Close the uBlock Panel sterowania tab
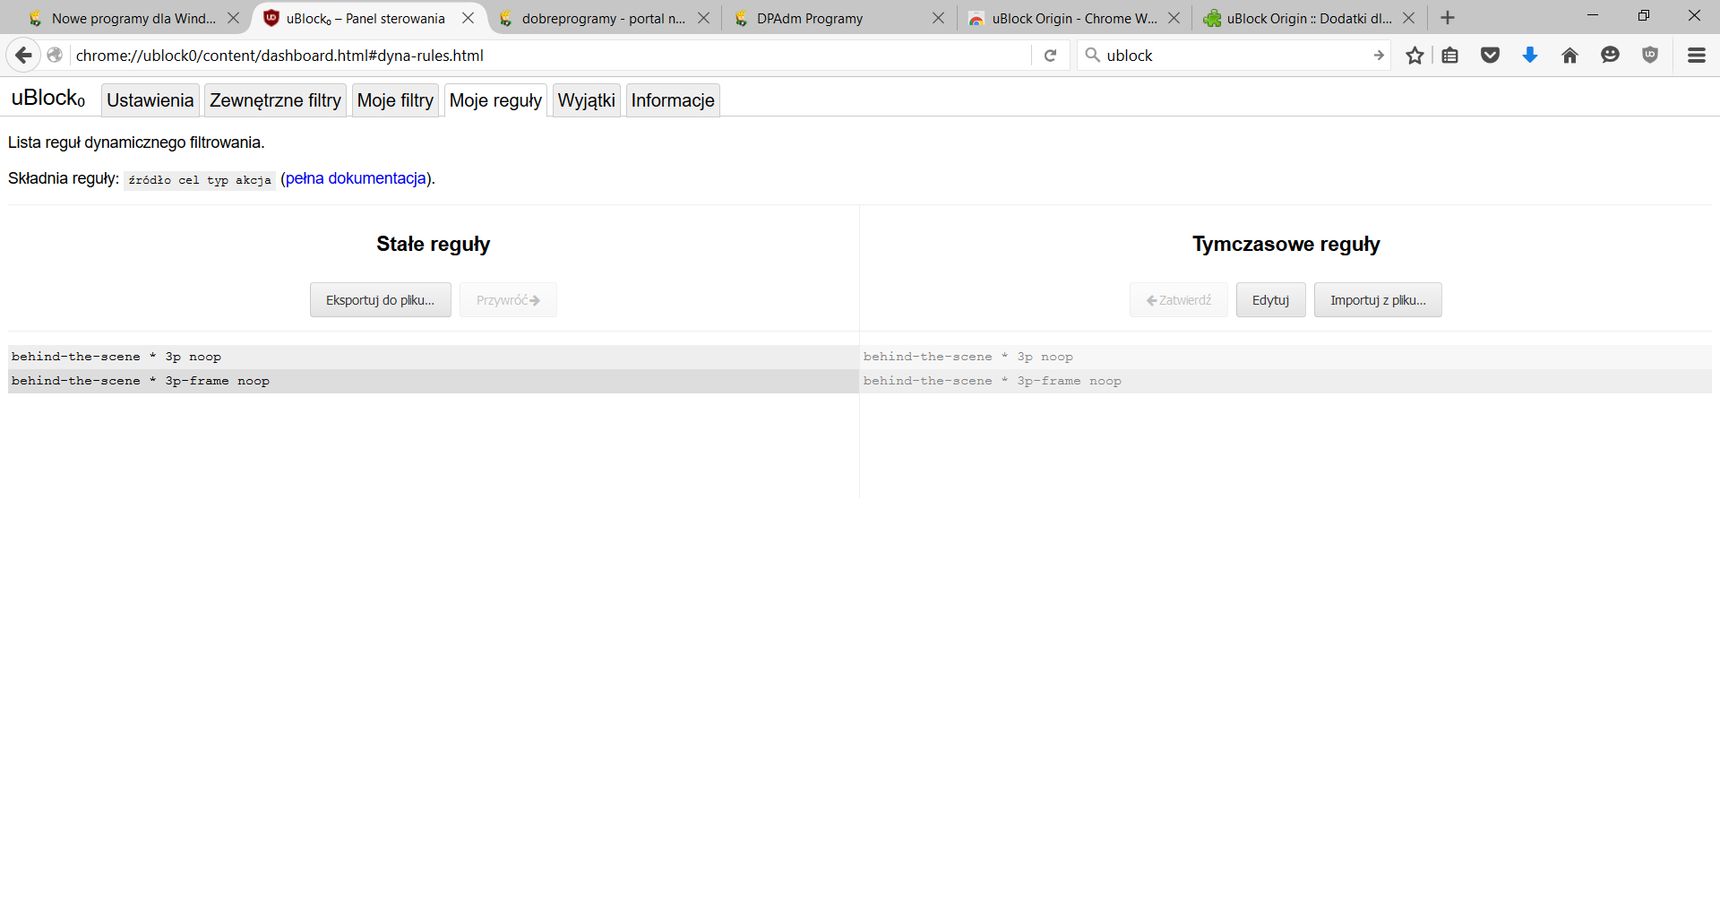The width and height of the screenshot is (1720, 923). (467, 18)
